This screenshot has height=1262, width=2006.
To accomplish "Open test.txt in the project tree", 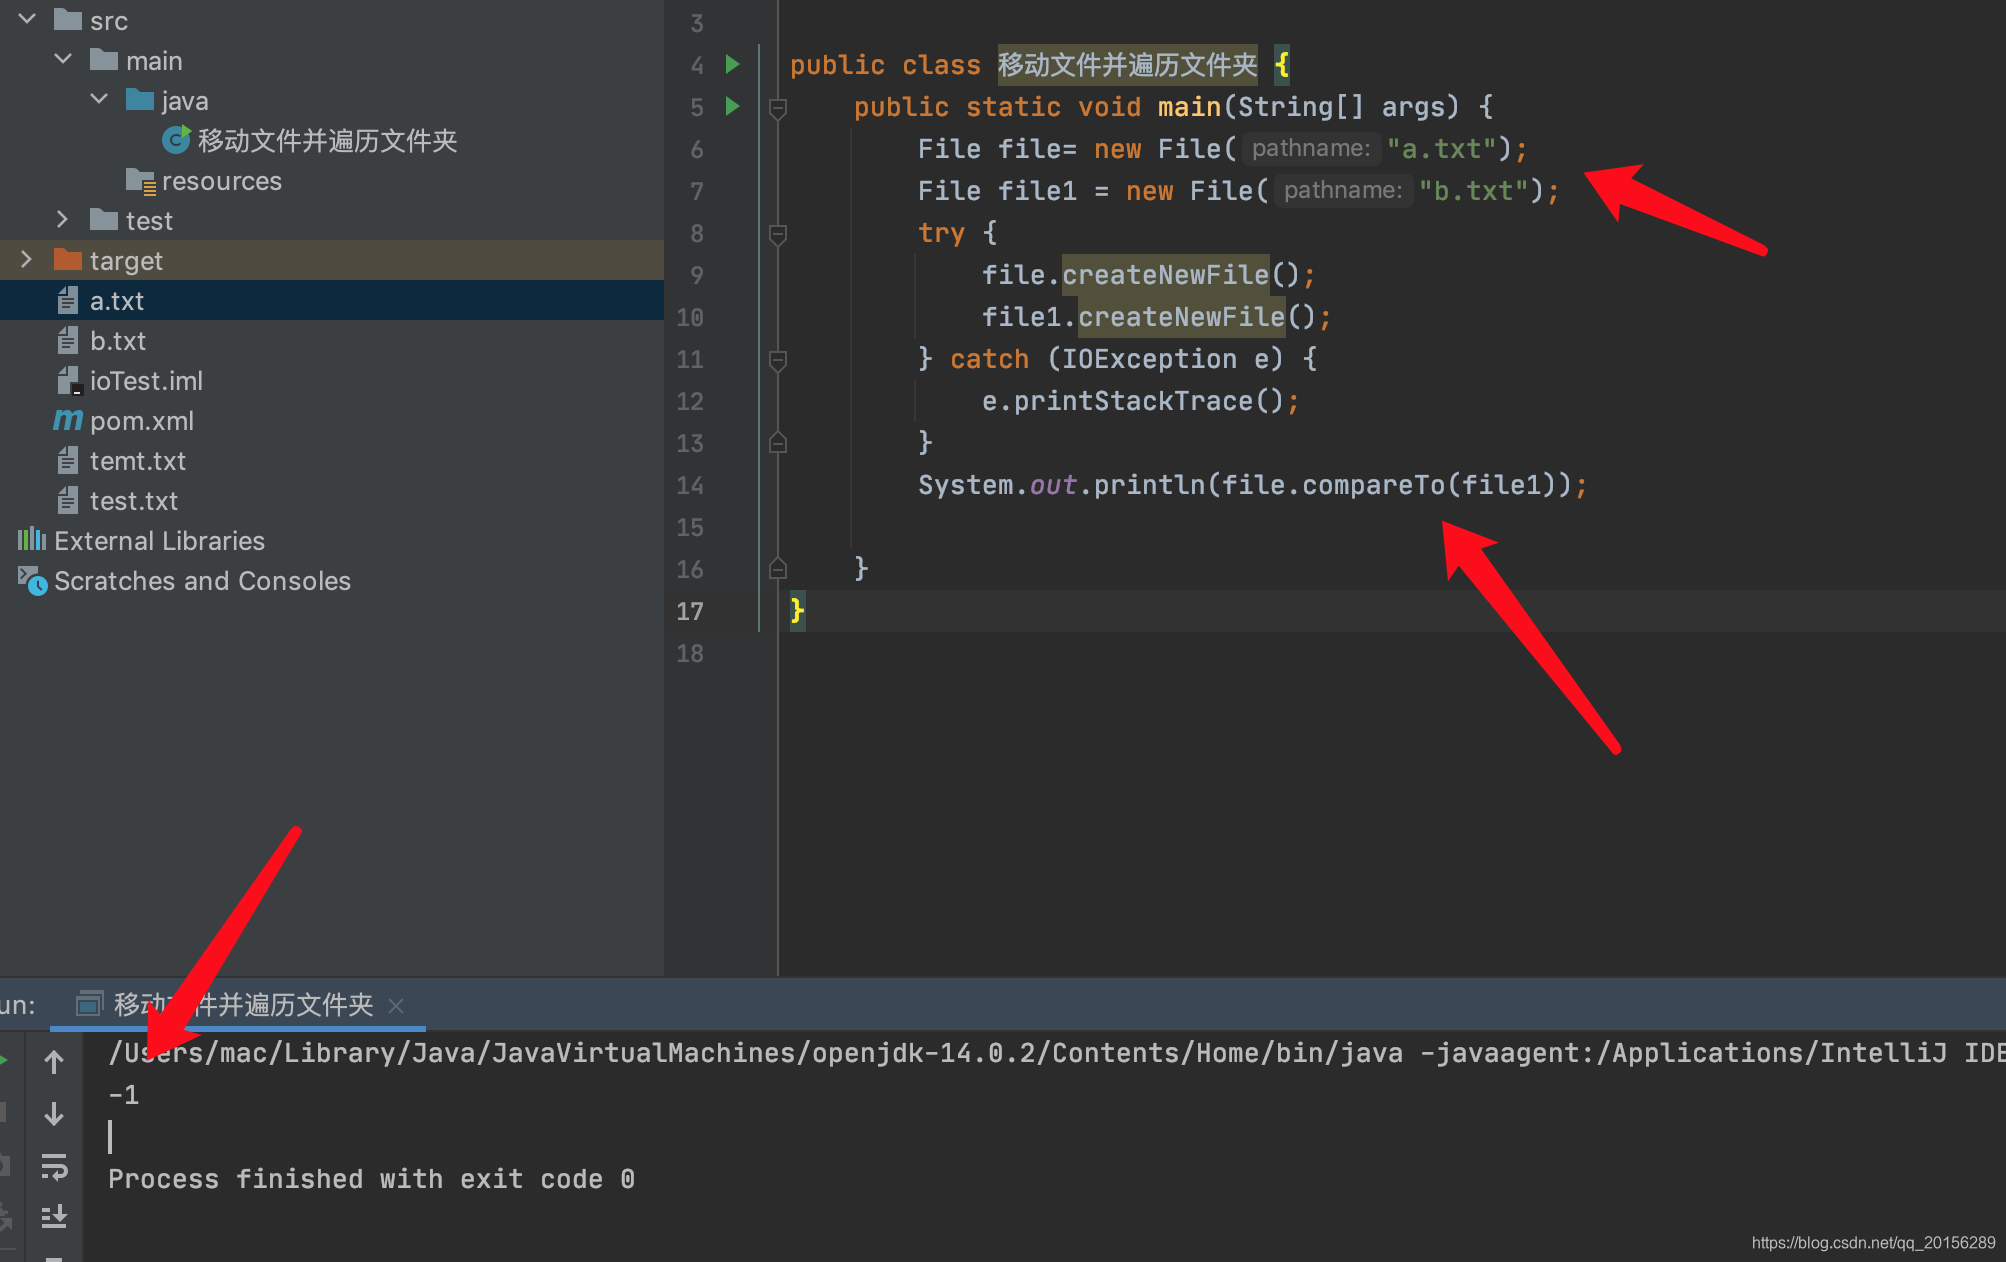I will point(133,500).
